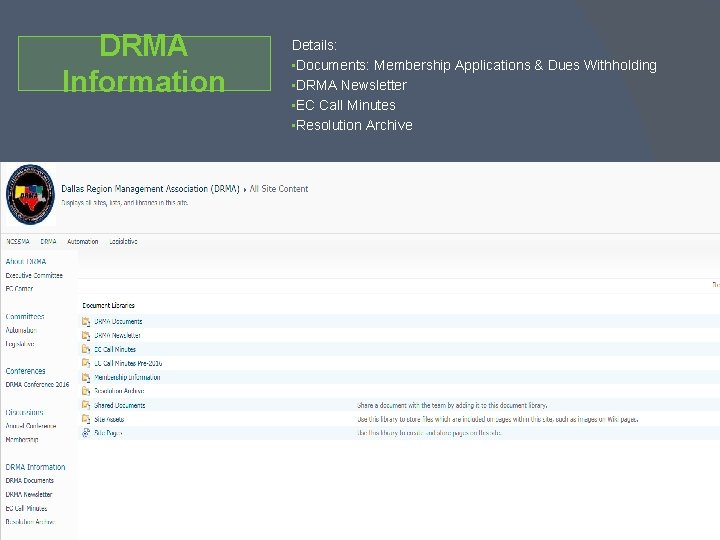Open DRMA Documents library link
720x540 pixels.
pos(118,321)
